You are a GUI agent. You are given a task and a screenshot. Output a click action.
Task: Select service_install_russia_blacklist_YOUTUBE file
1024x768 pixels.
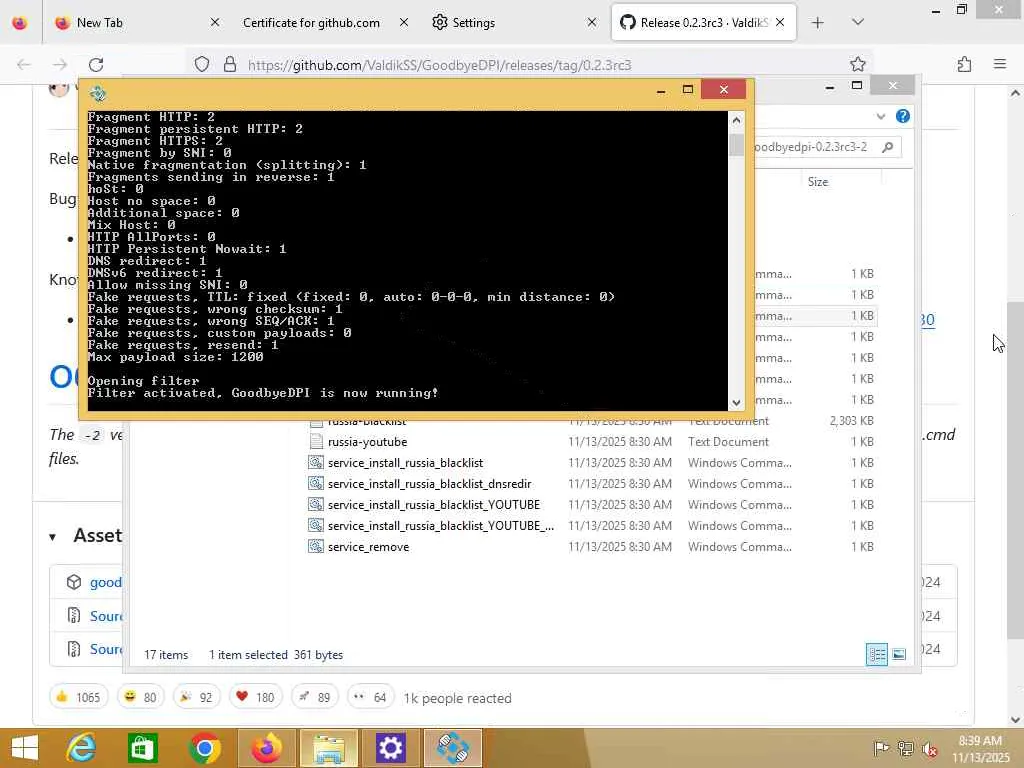[434, 505]
